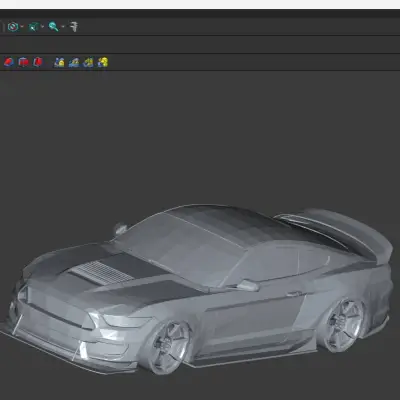Click the third yellow-green object icon
The height and width of the screenshot is (400, 400).
(x=88, y=62)
